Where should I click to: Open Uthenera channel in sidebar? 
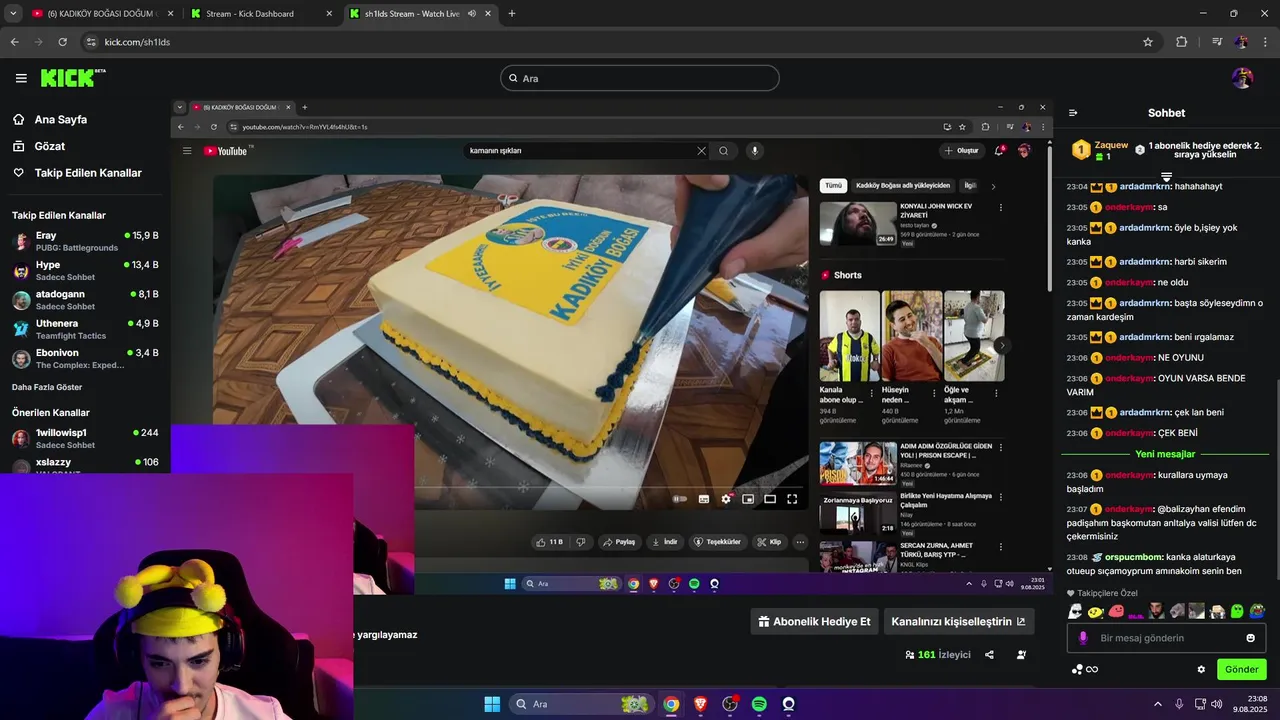click(85, 329)
